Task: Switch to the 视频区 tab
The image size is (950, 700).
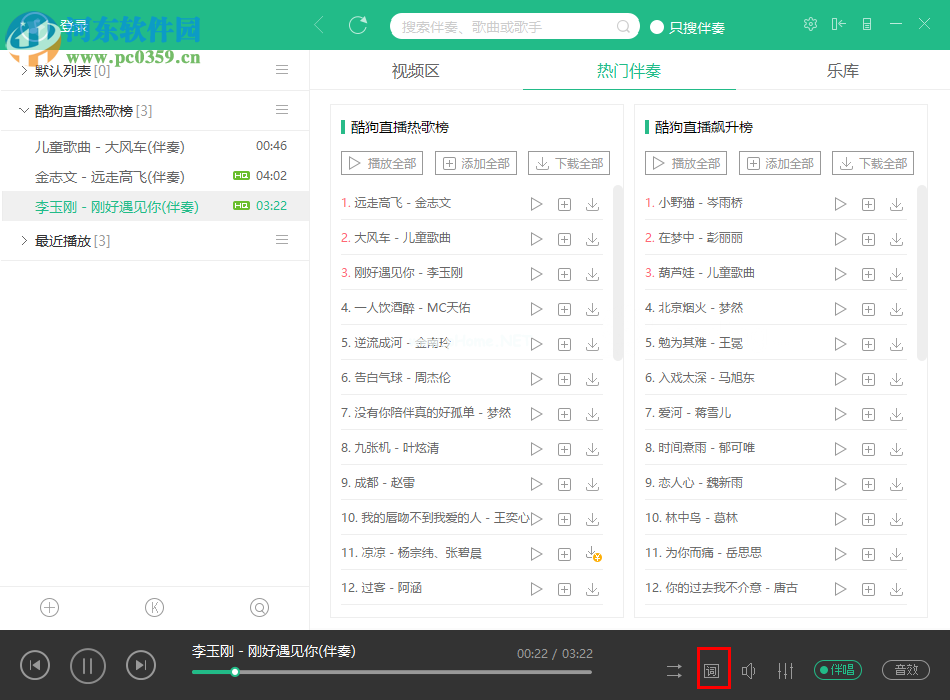Action: [415, 71]
